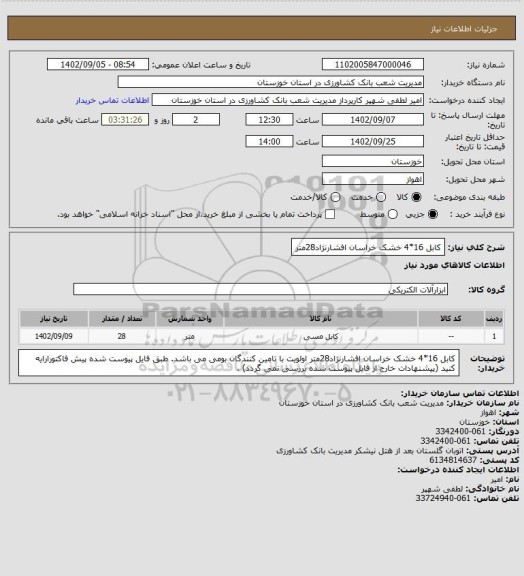Viewport: 524px width, 576px height.
Task: Click the price validity date 1402/09/25
Action: point(373,141)
